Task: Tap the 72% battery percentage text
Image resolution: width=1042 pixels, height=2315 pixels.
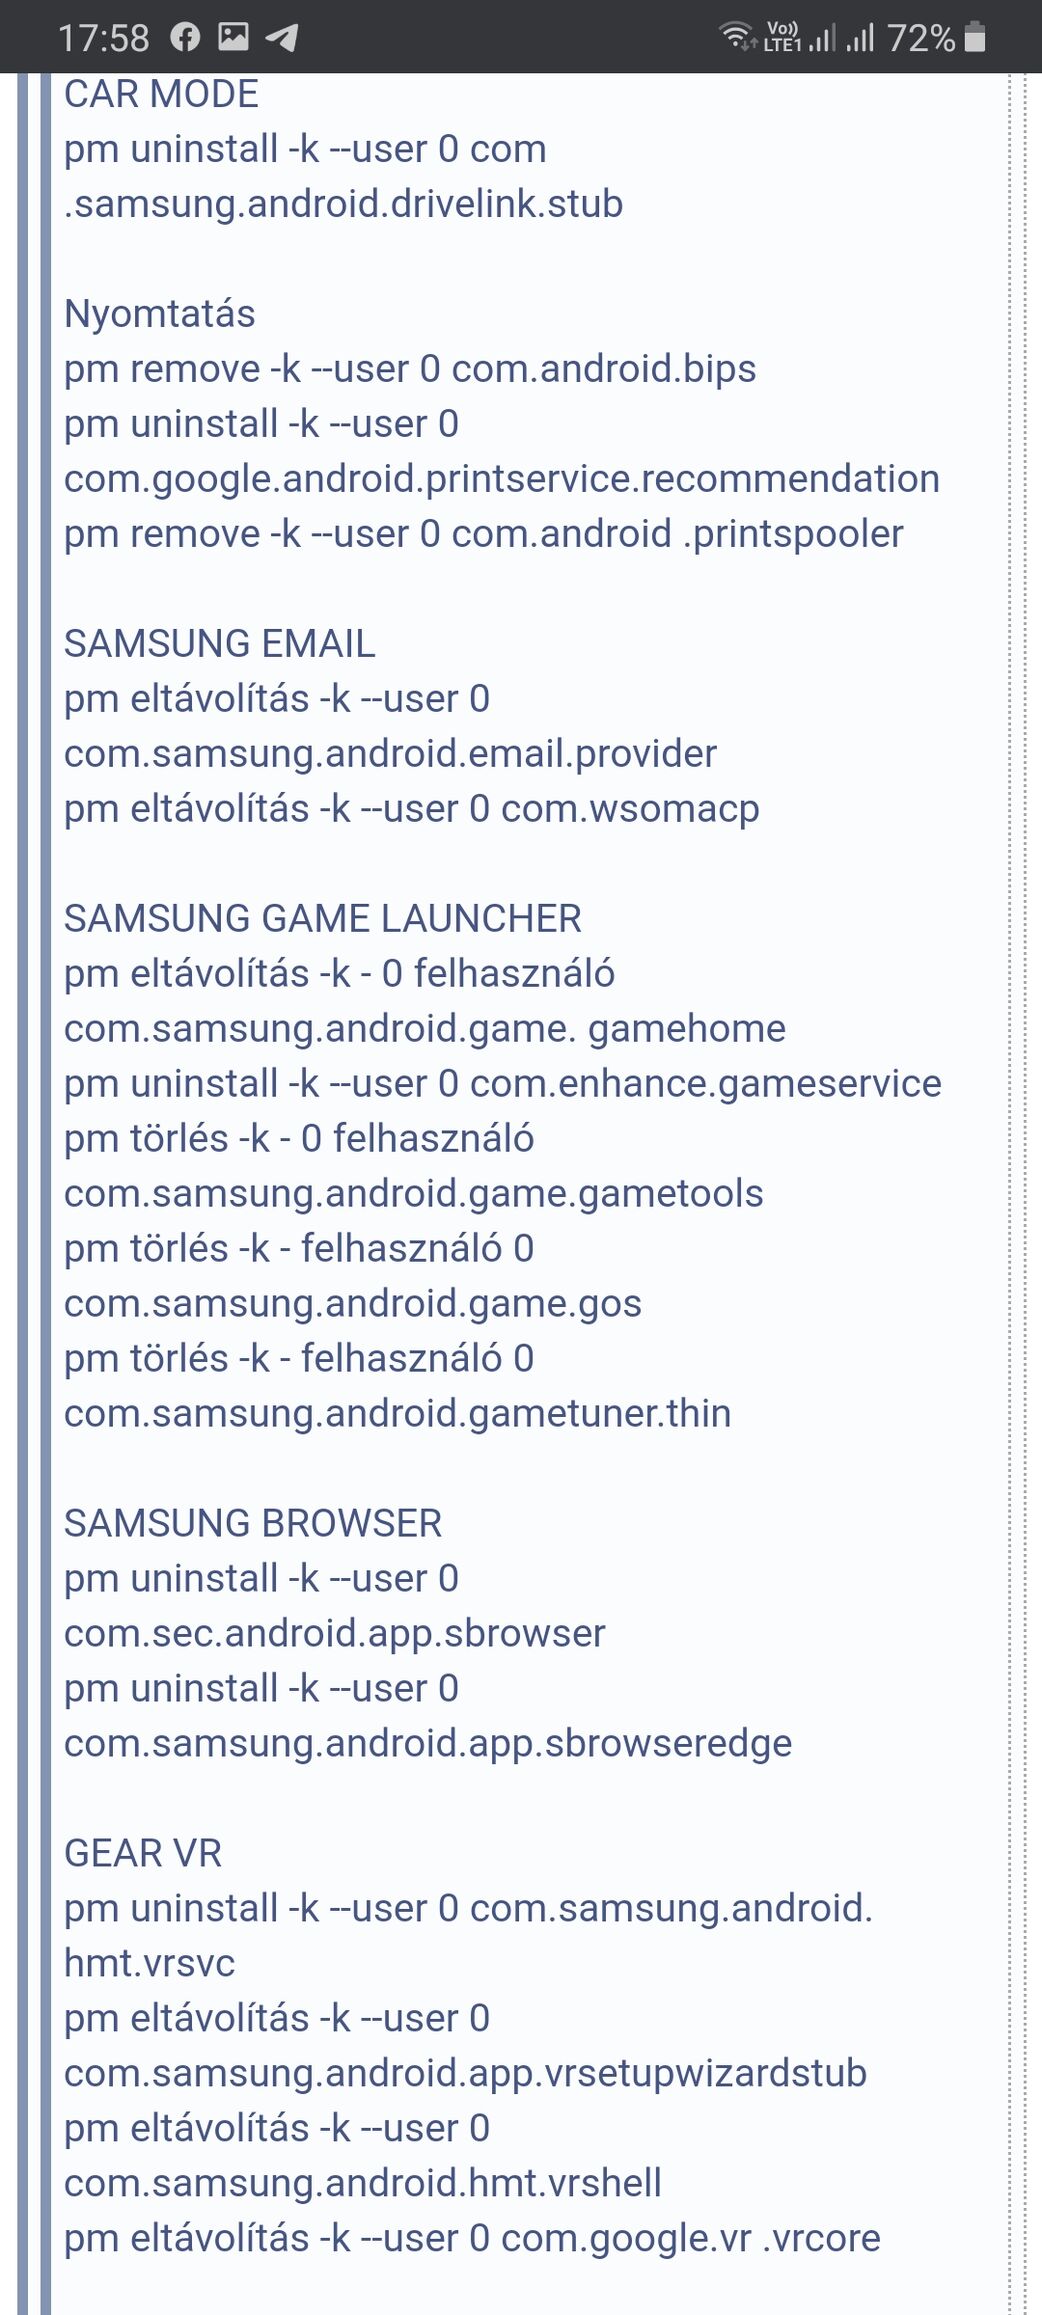Action: pyautogui.click(x=920, y=38)
